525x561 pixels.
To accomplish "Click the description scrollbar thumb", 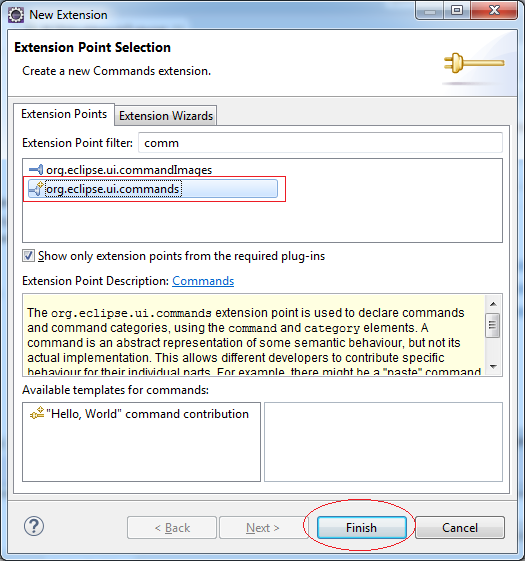I will (493, 325).
